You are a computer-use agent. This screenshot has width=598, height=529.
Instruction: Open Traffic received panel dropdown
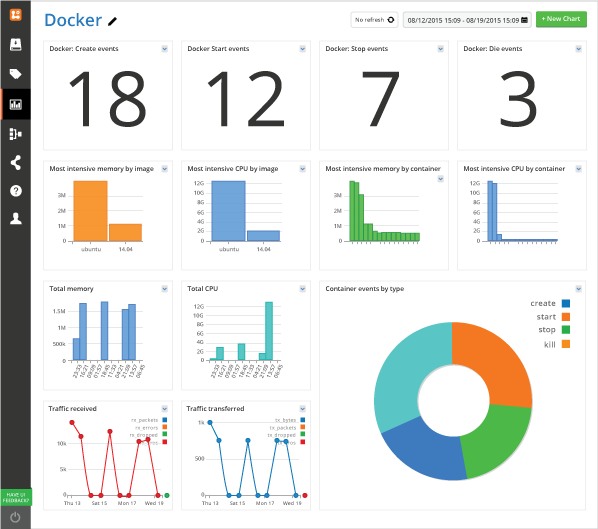click(164, 409)
